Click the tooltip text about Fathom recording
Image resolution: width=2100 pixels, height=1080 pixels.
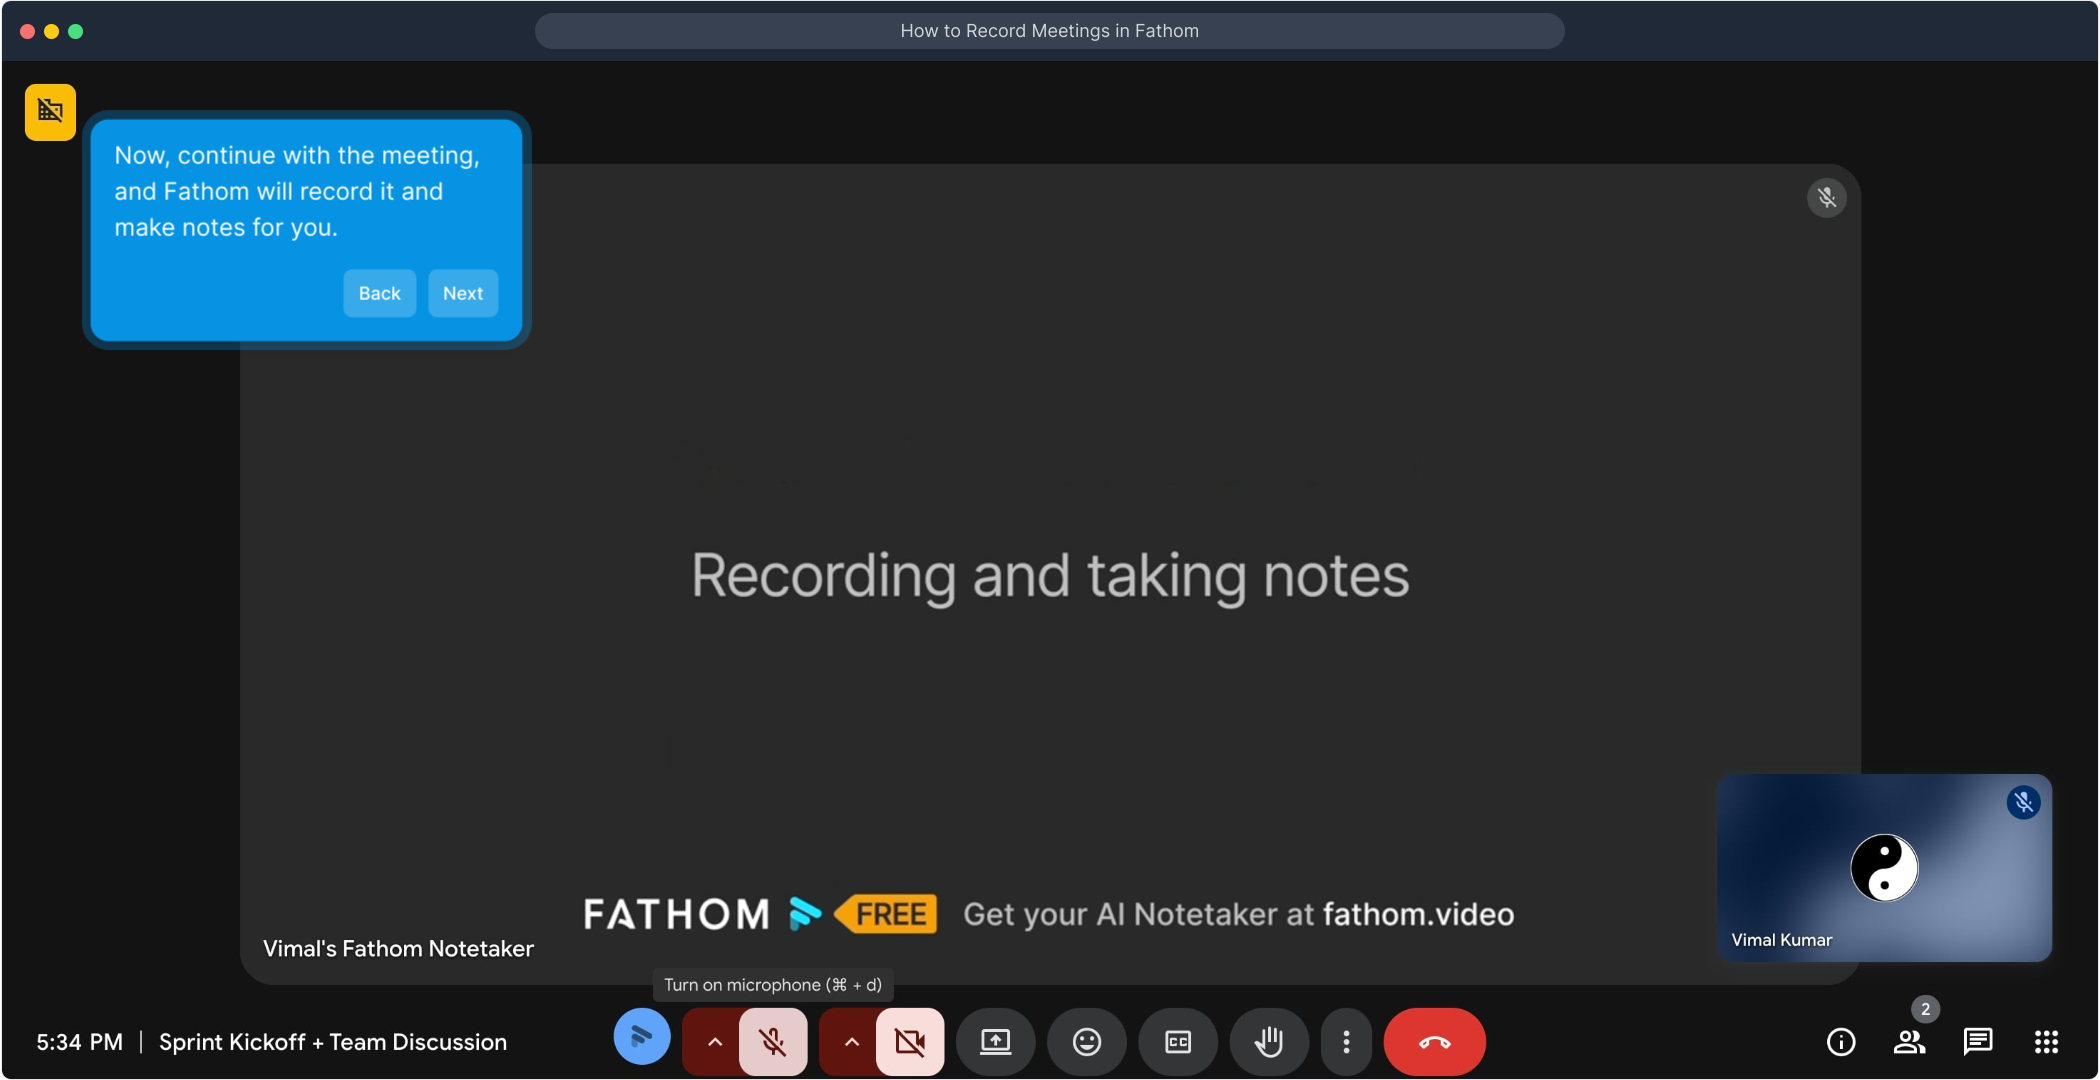[297, 191]
